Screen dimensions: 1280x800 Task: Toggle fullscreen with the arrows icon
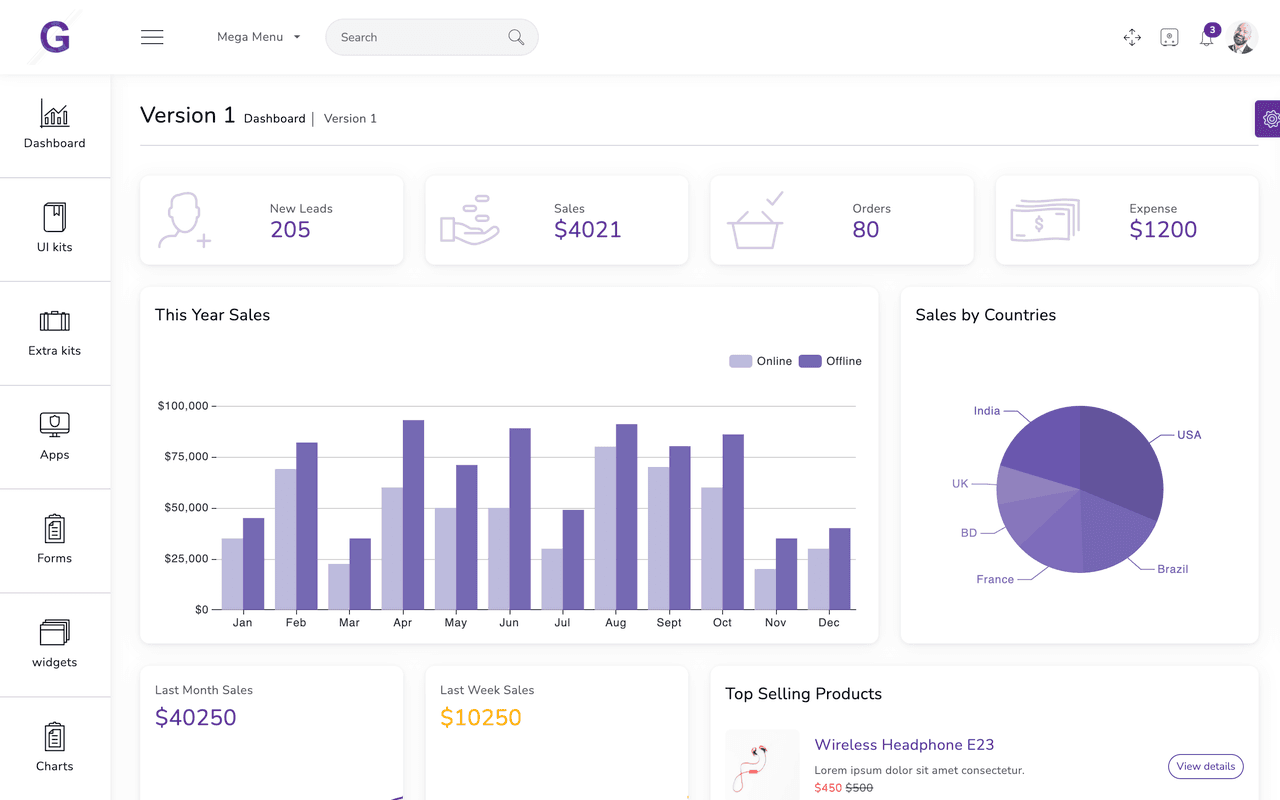1132,37
